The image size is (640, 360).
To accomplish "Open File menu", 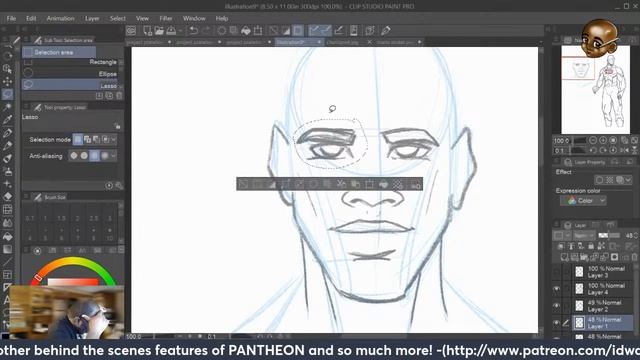I will 11,18.
